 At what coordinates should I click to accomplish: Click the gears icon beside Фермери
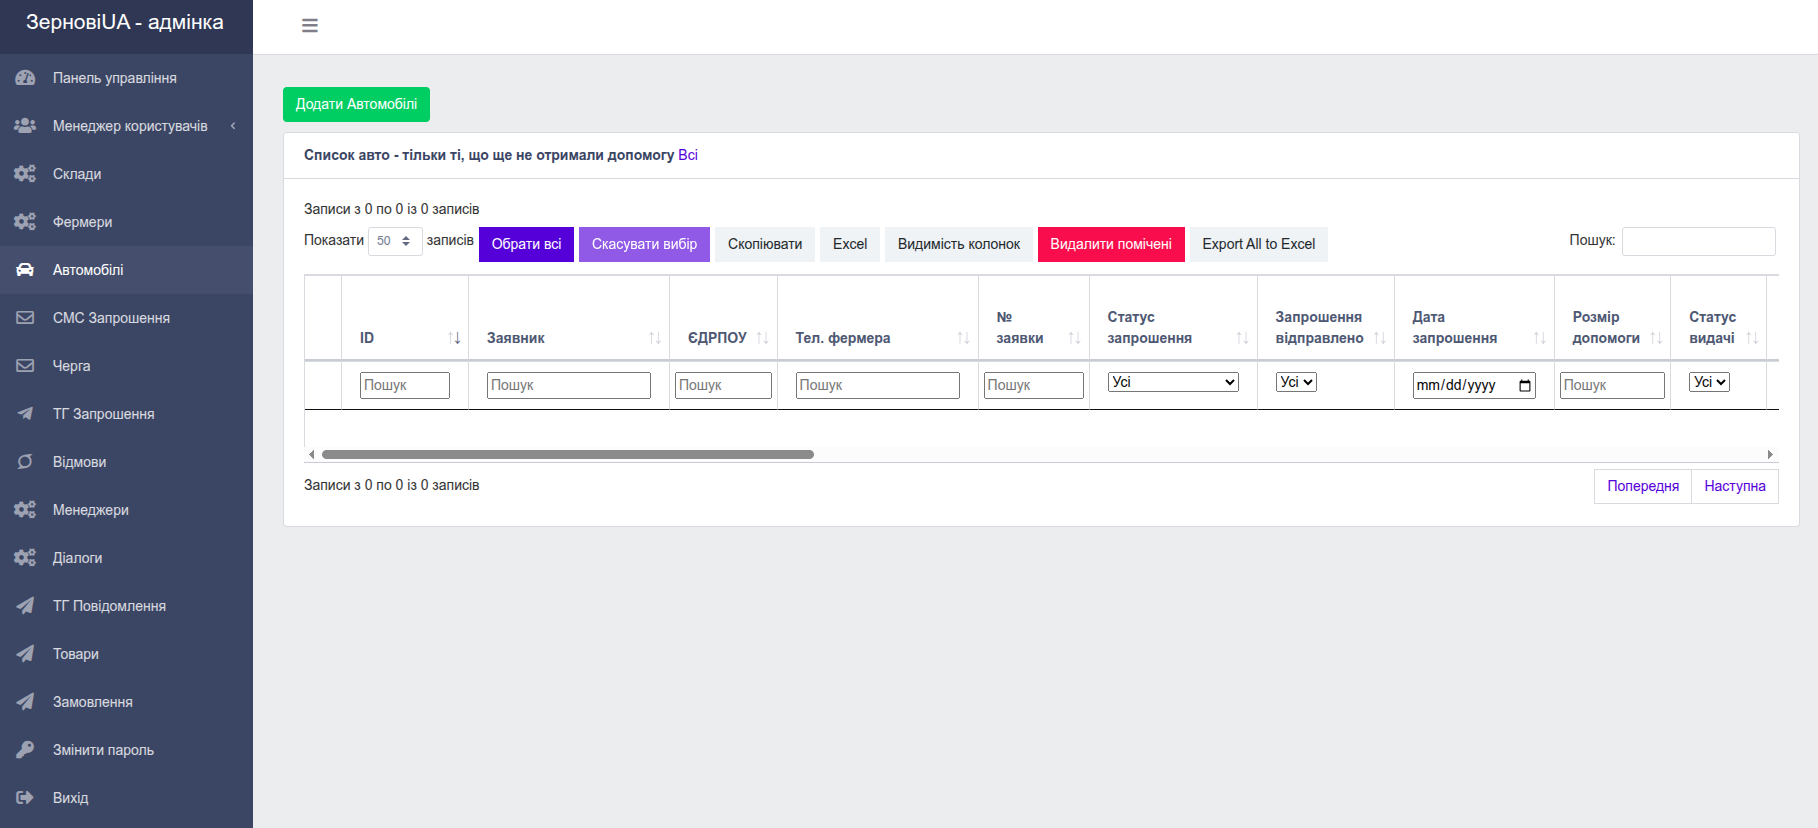(x=25, y=222)
